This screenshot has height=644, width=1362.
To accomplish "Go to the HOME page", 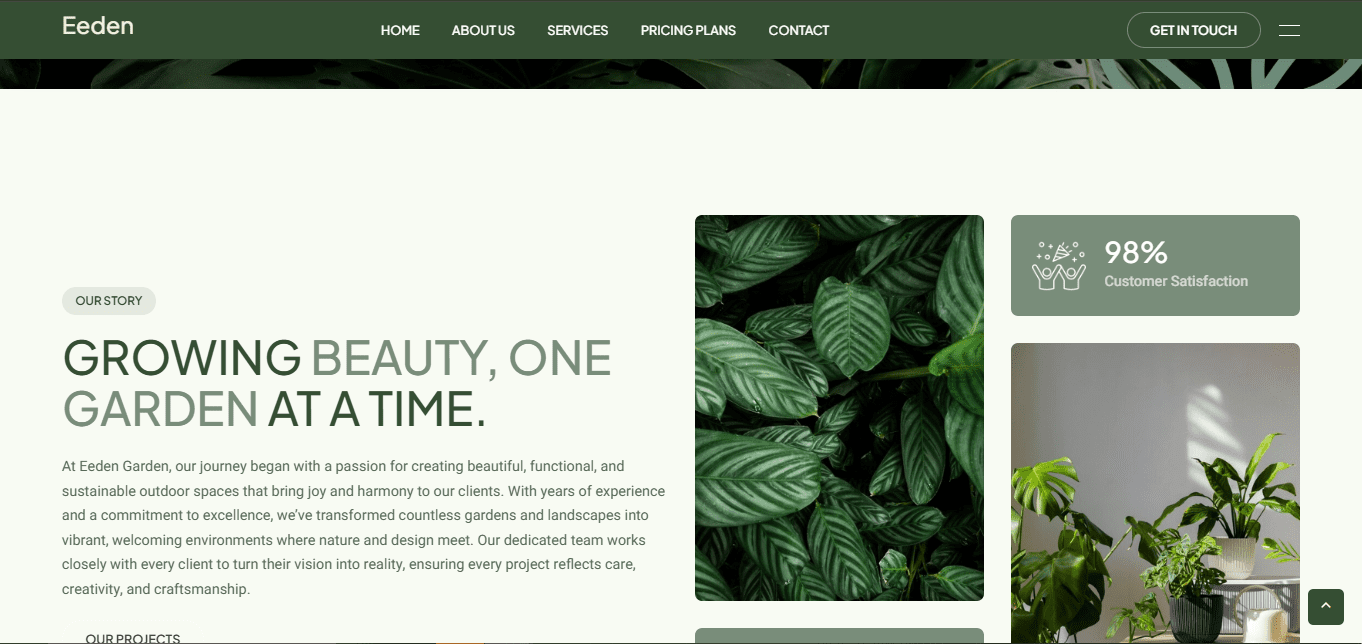I will pyautogui.click(x=400, y=30).
